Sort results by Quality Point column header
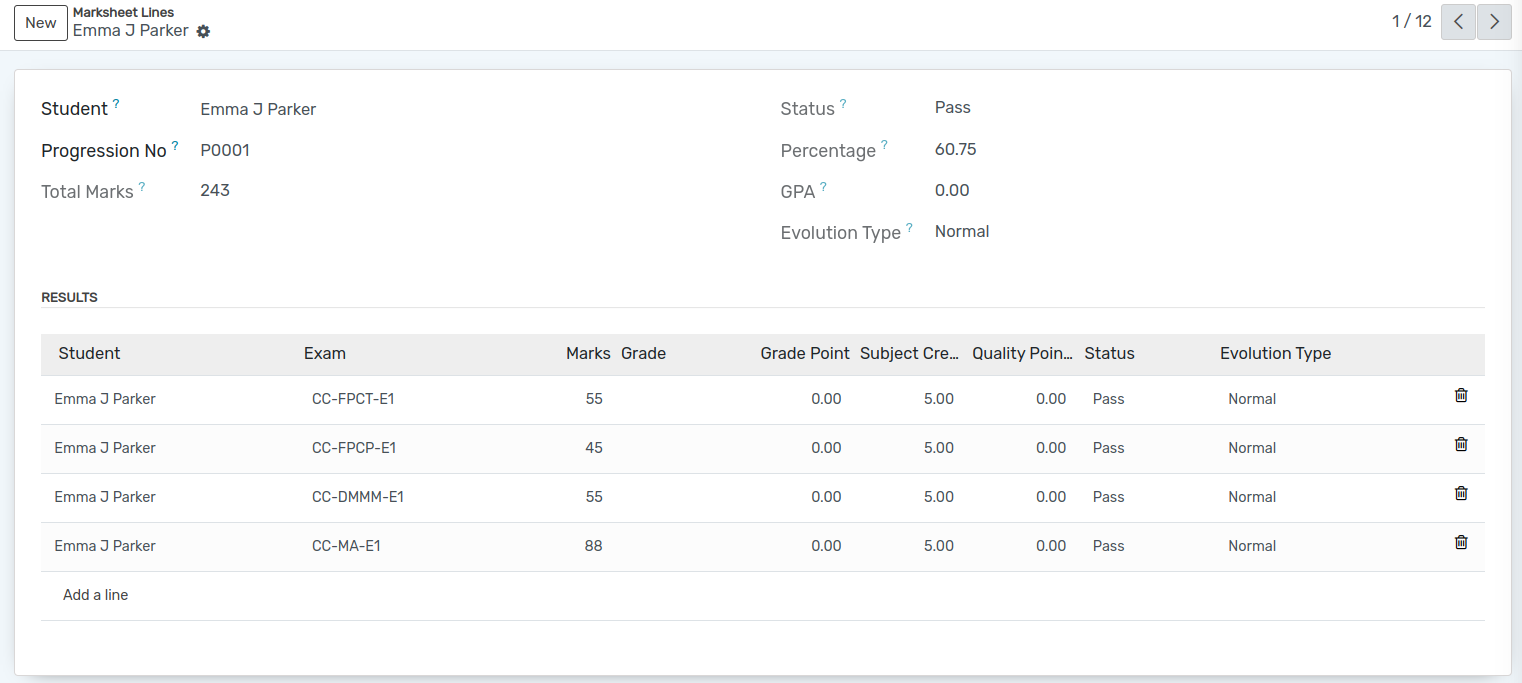This screenshot has height=683, width=1522. [1022, 353]
